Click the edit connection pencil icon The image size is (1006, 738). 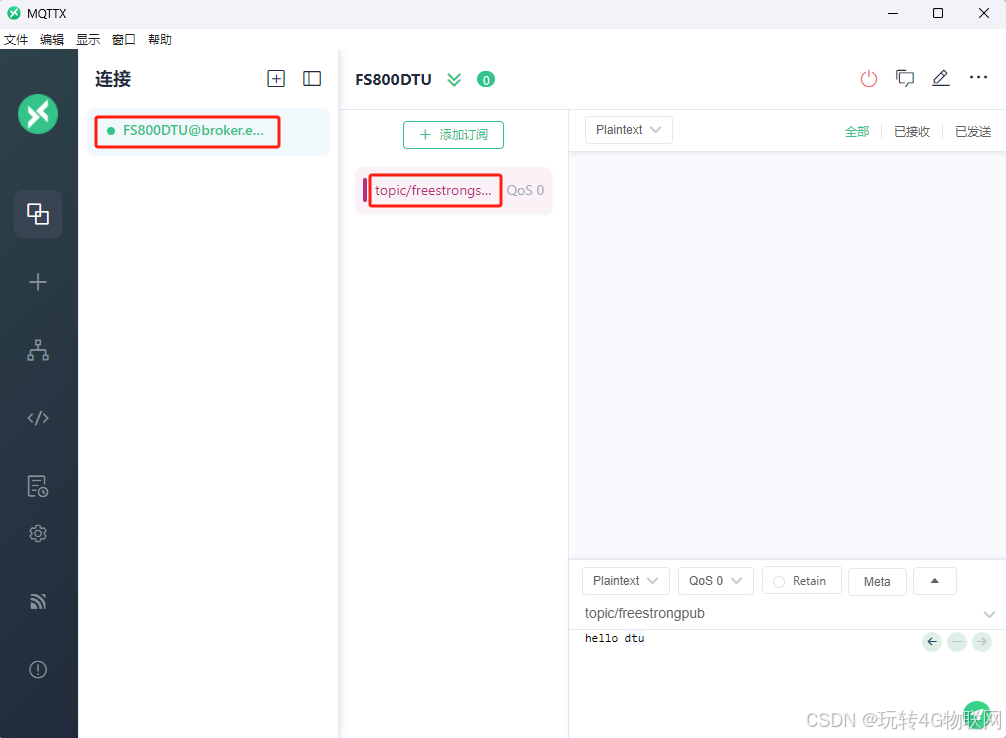coord(940,79)
